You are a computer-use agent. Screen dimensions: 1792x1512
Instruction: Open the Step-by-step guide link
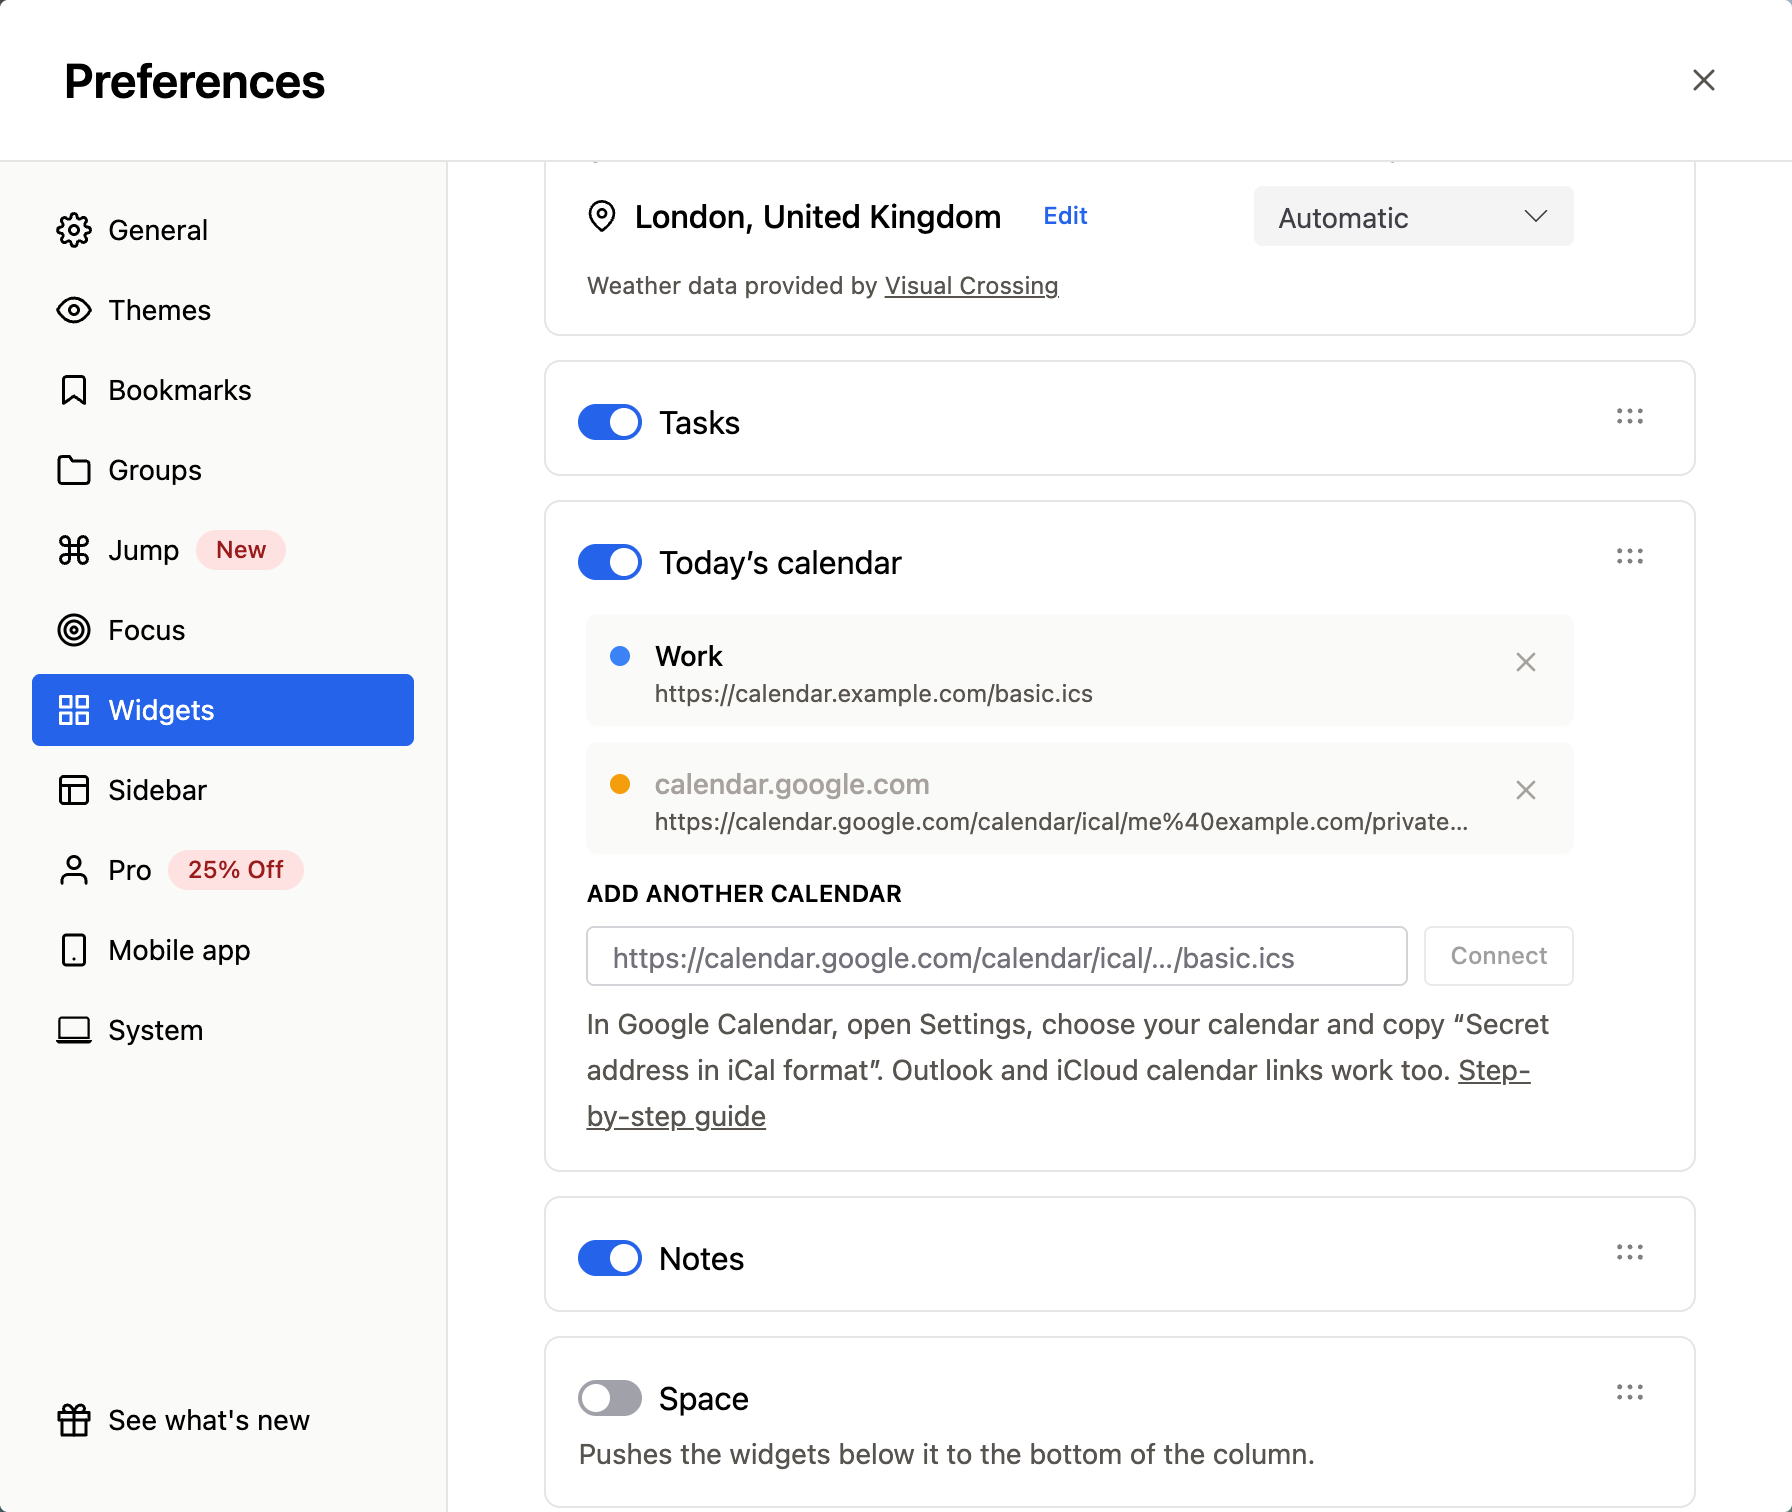pyautogui.click(x=676, y=1116)
